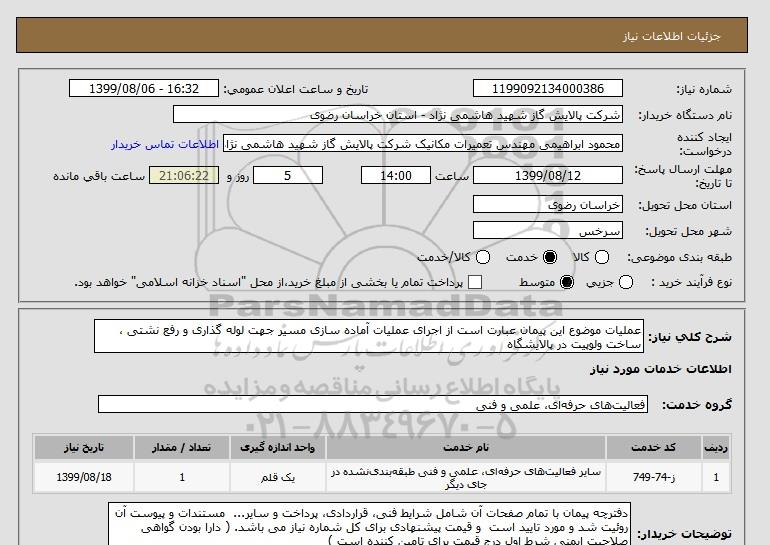The image size is (770, 545).
Task: Click service name cell سایر فعالیت‌های حرفه‌ای
Action: coord(466,478)
